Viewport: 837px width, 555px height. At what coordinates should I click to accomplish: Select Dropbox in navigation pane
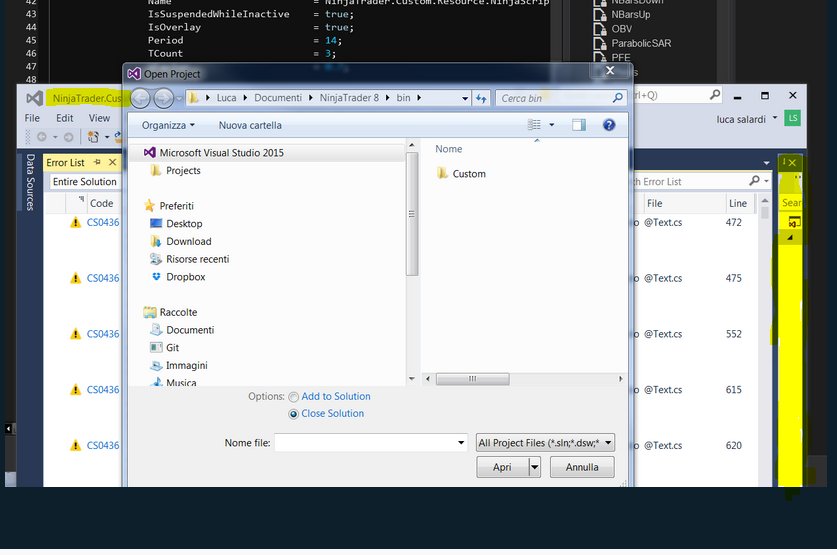click(178, 277)
